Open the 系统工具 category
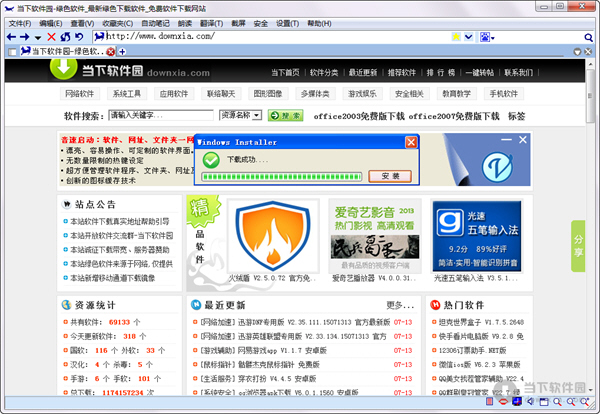 [x=127, y=94]
